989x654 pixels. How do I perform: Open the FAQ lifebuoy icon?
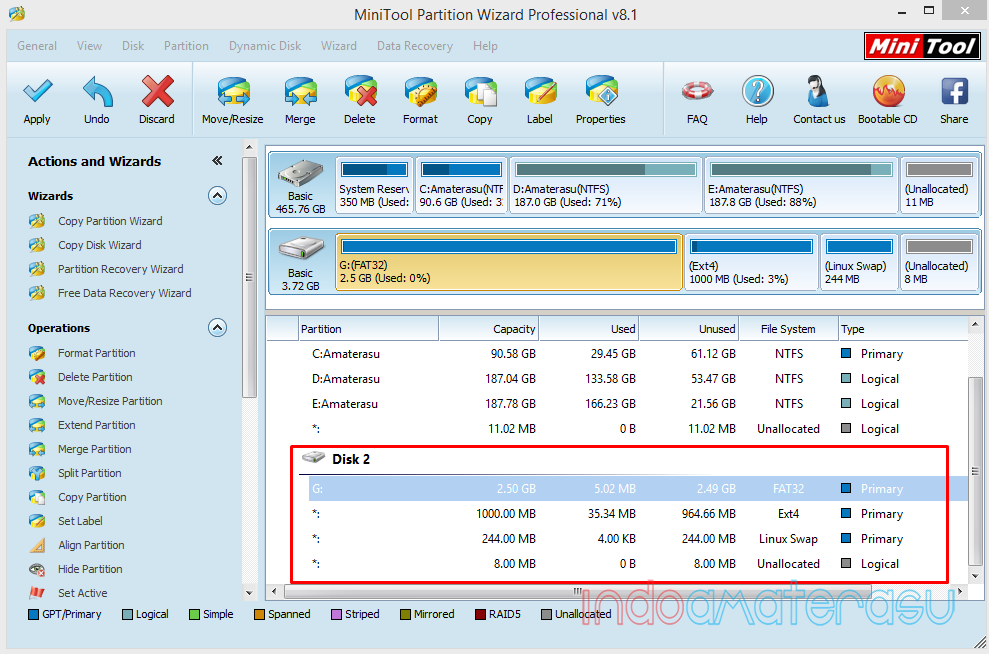pos(697,91)
